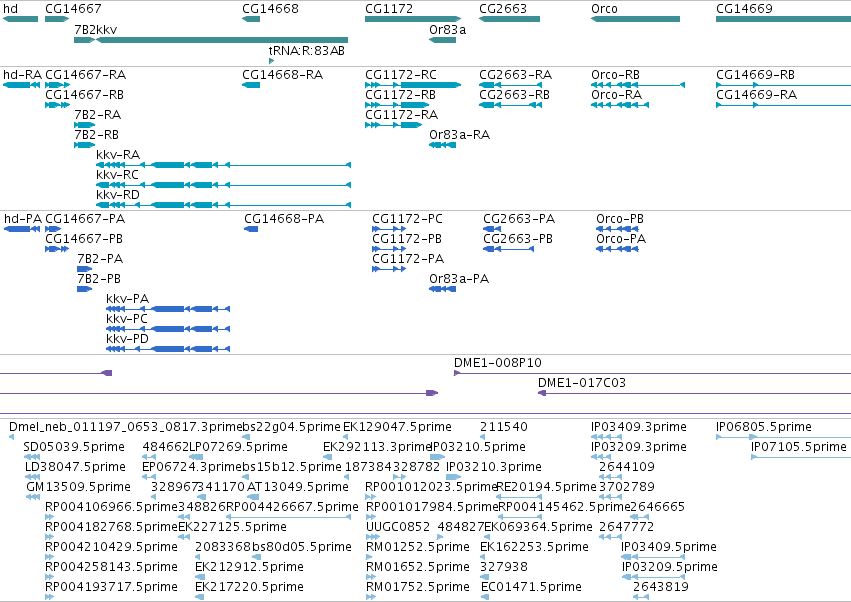Image resolution: width=851 pixels, height=602 pixels.
Task: Click the IP06805.5prime EST label
Action: pyautogui.click(x=764, y=427)
